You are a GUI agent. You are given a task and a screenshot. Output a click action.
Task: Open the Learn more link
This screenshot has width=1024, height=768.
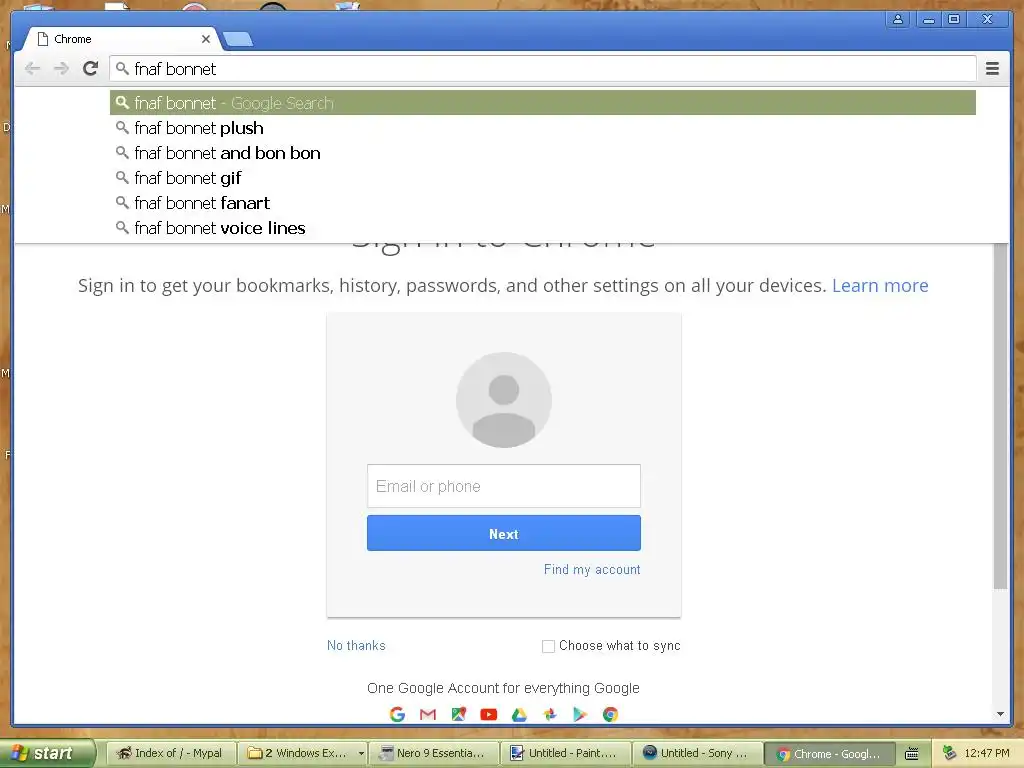(x=880, y=285)
